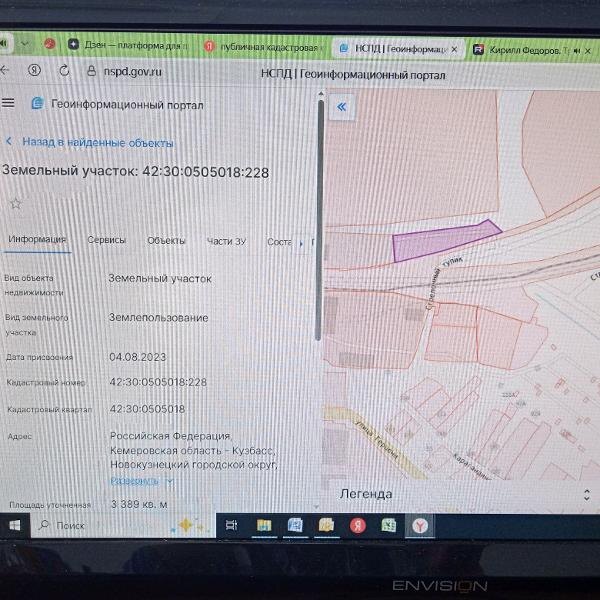The width and height of the screenshot is (600, 600).
Task: Reload the page with the refresh icon
Action: (64, 71)
